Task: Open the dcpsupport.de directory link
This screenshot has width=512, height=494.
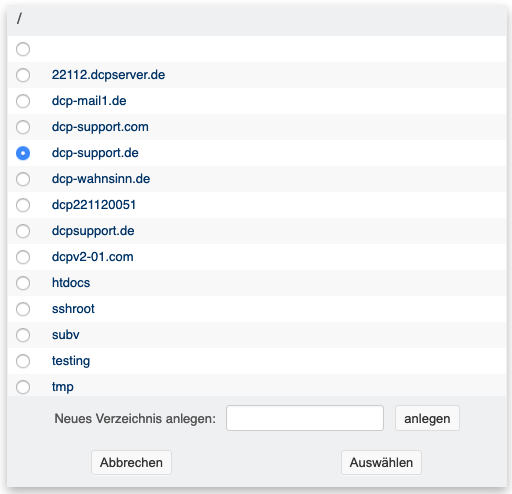Action: click(93, 231)
